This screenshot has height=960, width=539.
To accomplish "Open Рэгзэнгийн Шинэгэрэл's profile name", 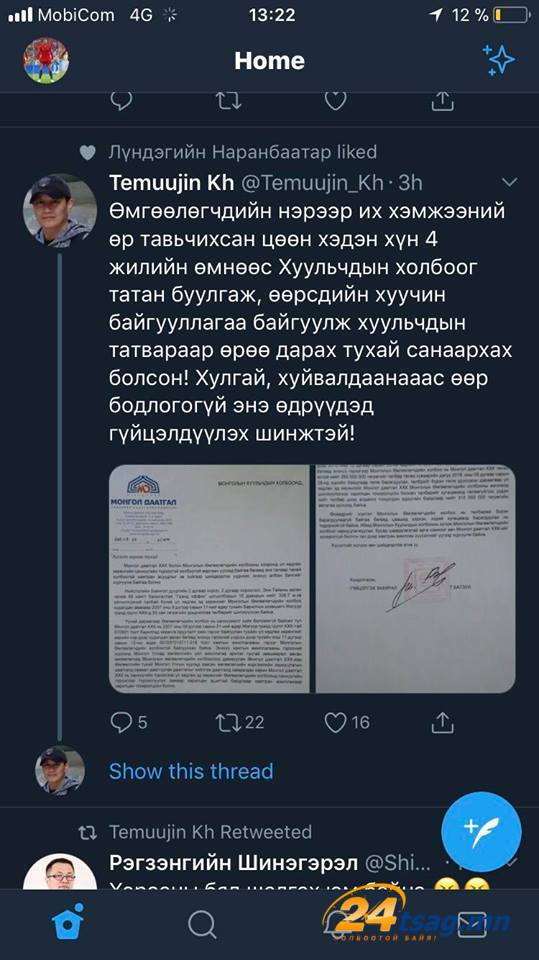I will (x=233, y=863).
